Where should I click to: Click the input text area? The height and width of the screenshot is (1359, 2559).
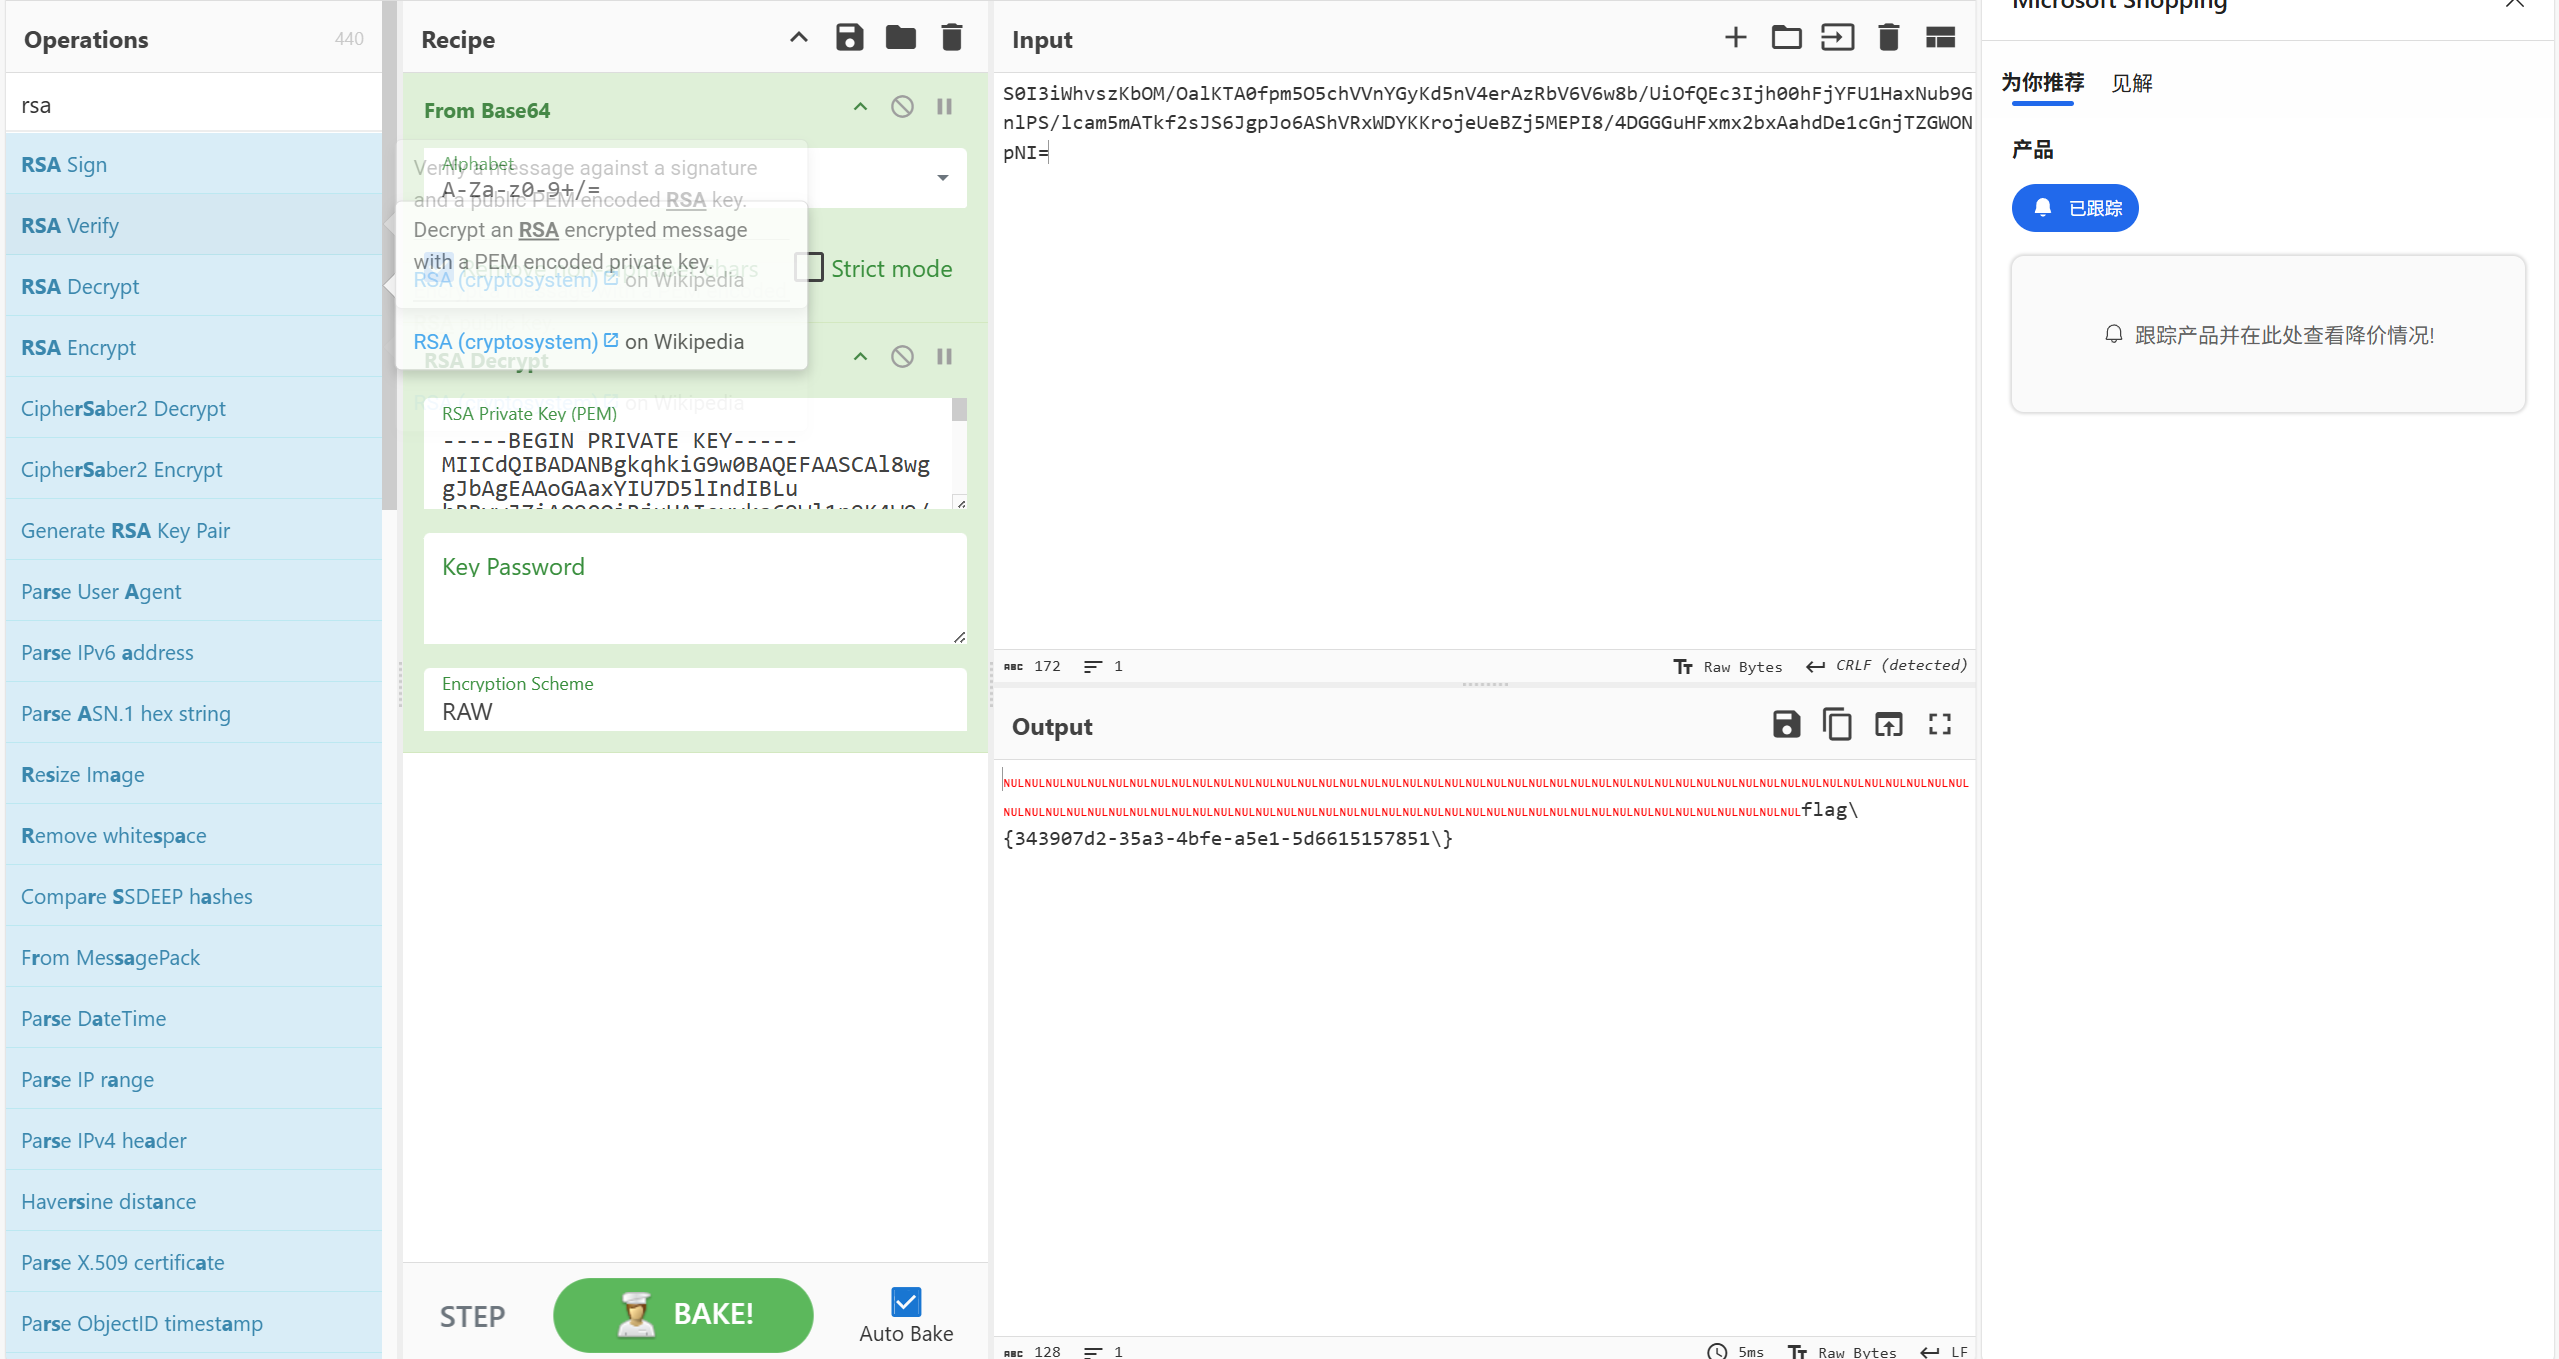pyautogui.click(x=1485, y=360)
